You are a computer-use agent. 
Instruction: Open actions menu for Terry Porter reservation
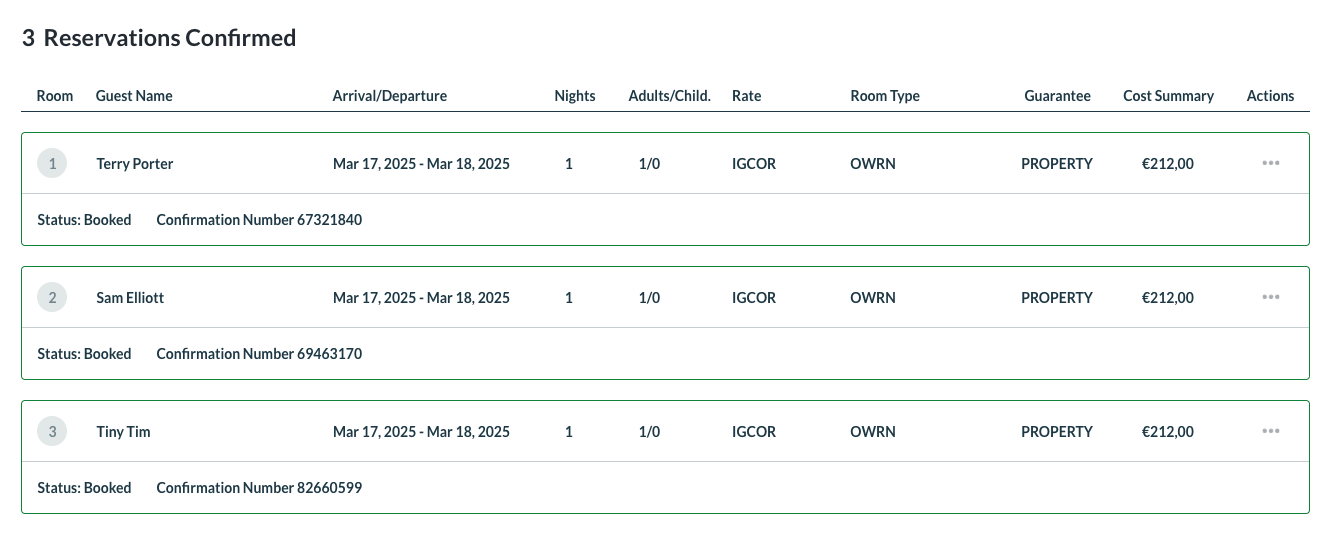tap(1270, 163)
